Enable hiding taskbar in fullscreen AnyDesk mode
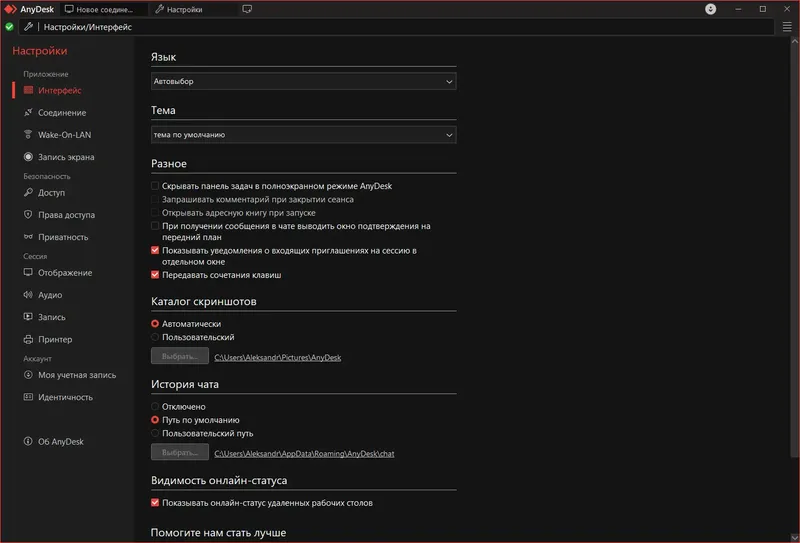 click(x=155, y=186)
